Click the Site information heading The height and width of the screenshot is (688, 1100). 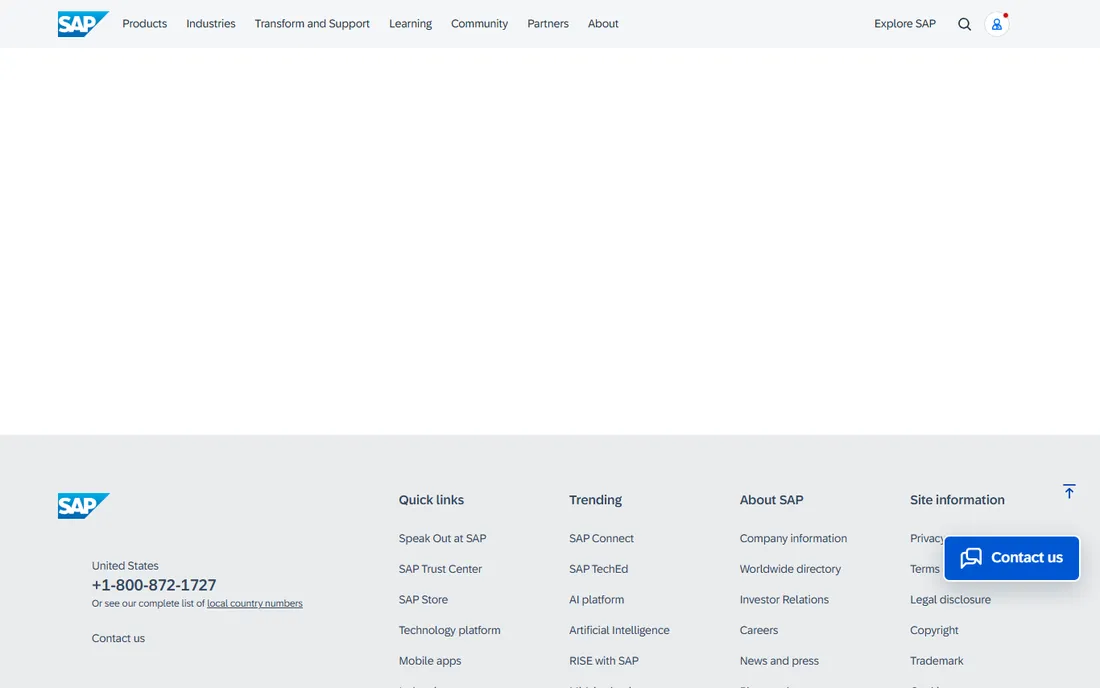pos(957,500)
